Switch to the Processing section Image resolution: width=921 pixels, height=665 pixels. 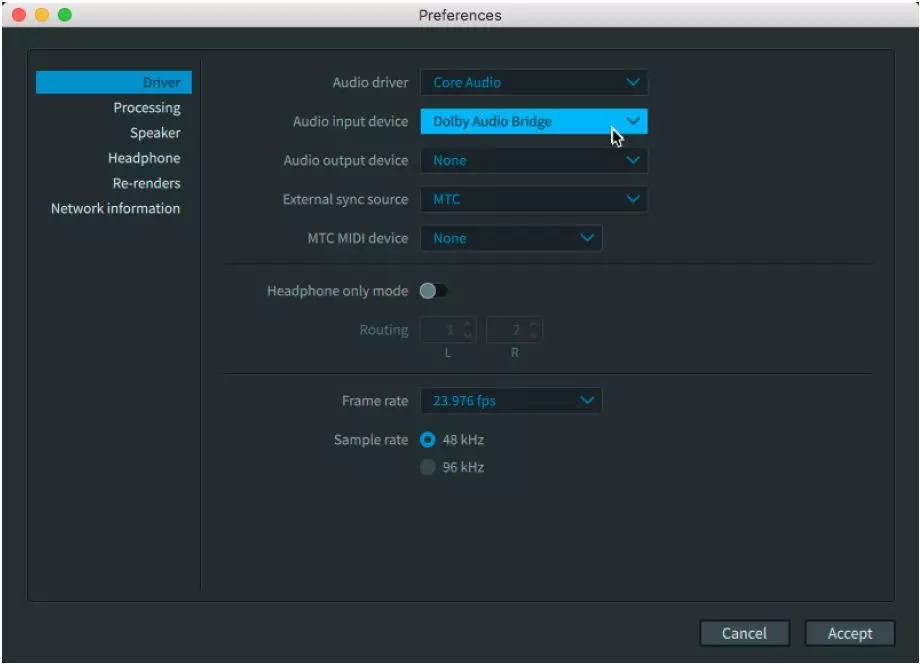147,108
